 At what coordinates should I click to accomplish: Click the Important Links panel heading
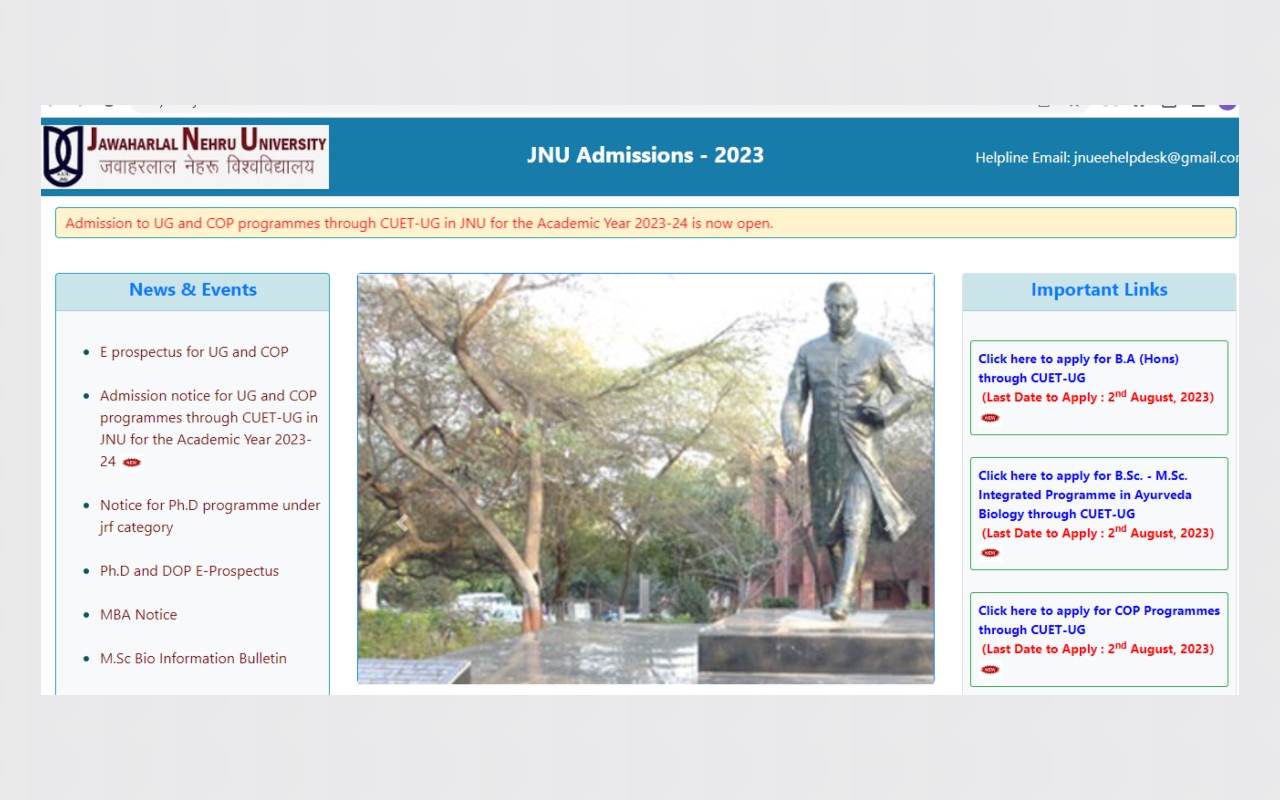coord(1099,290)
